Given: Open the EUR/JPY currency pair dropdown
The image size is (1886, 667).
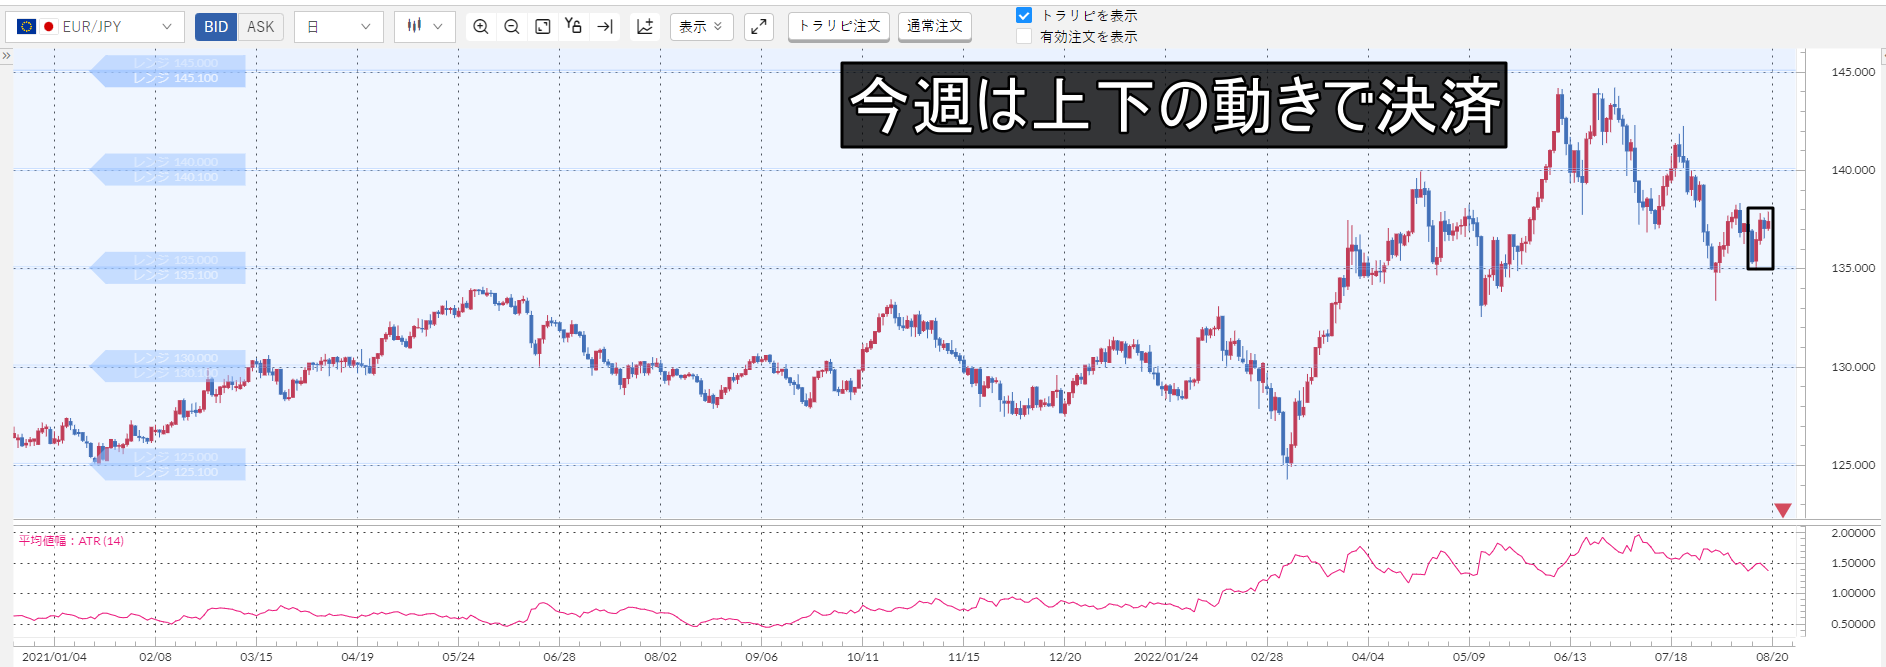Looking at the screenshot, I should point(94,27).
